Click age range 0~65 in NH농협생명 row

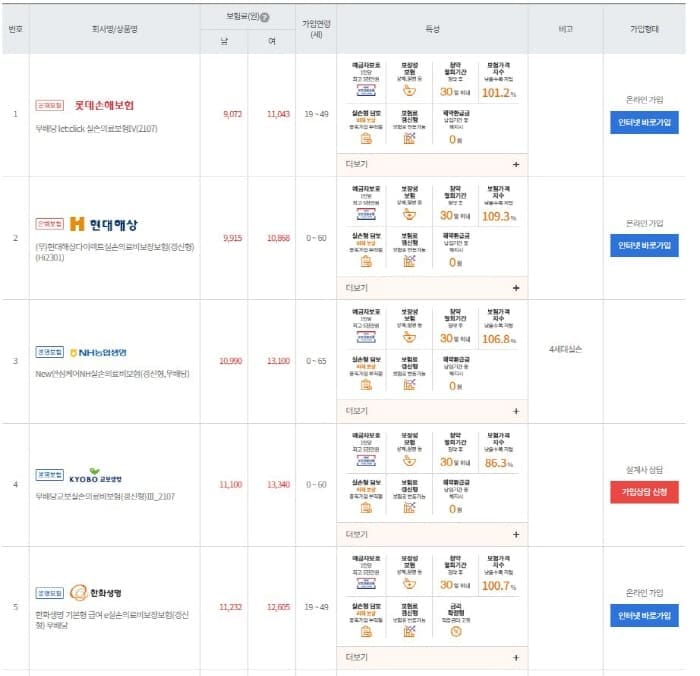pyautogui.click(x=316, y=361)
